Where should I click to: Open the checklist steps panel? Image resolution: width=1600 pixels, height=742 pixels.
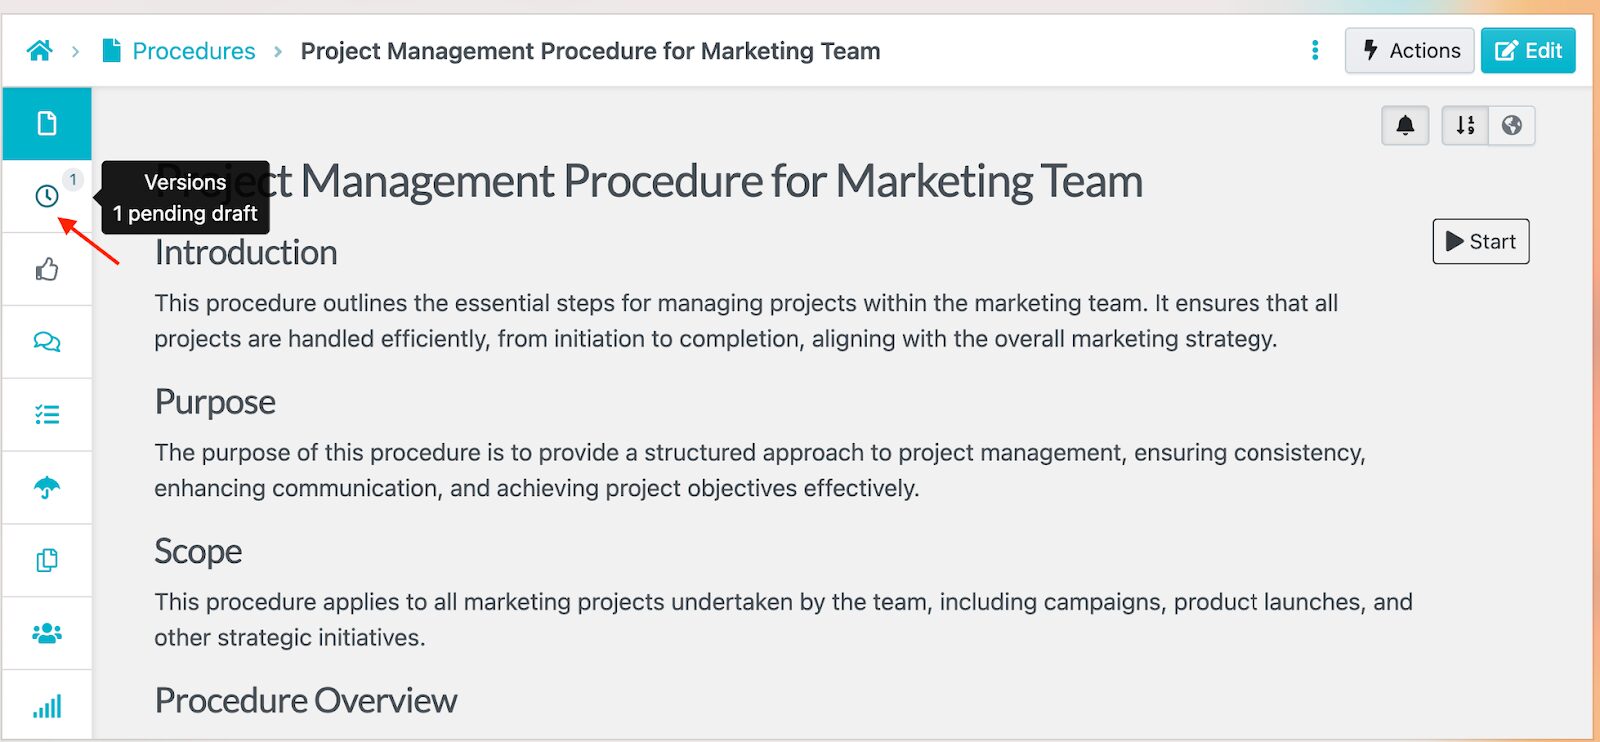tap(47, 414)
